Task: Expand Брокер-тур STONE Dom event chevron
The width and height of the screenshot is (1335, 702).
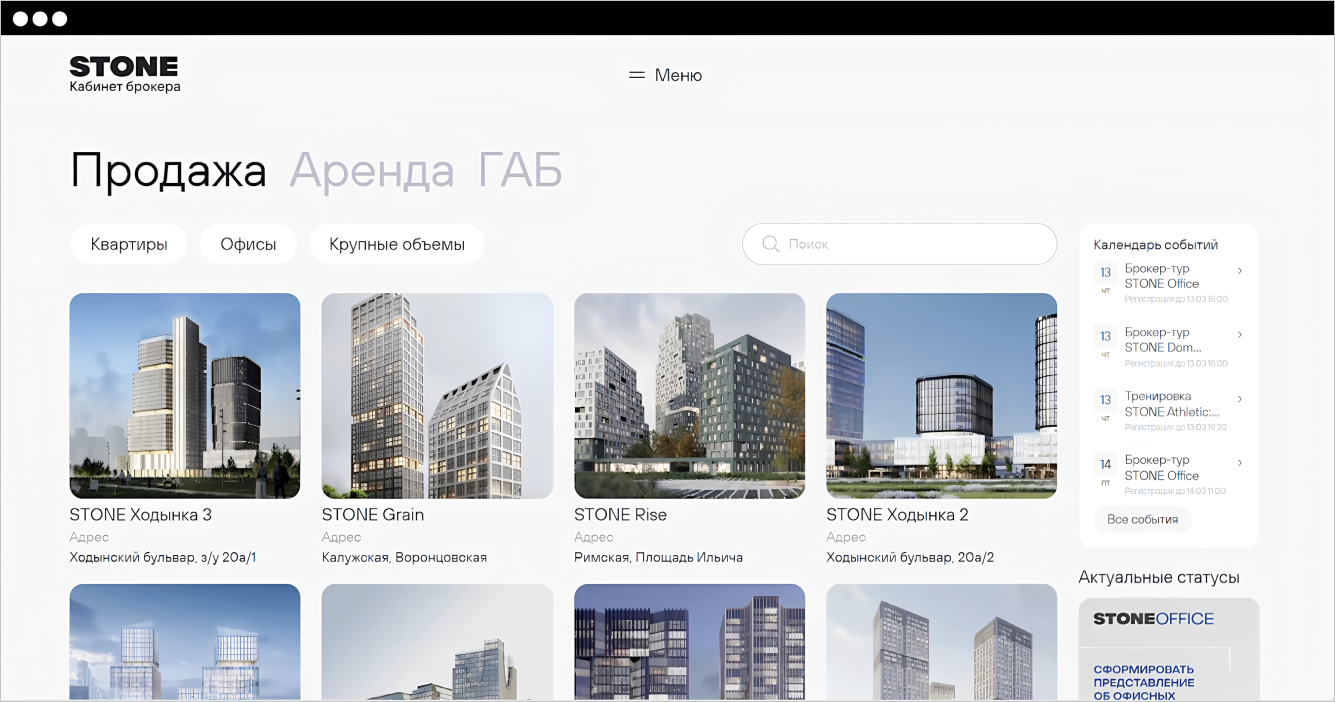Action: (1240, 334)
